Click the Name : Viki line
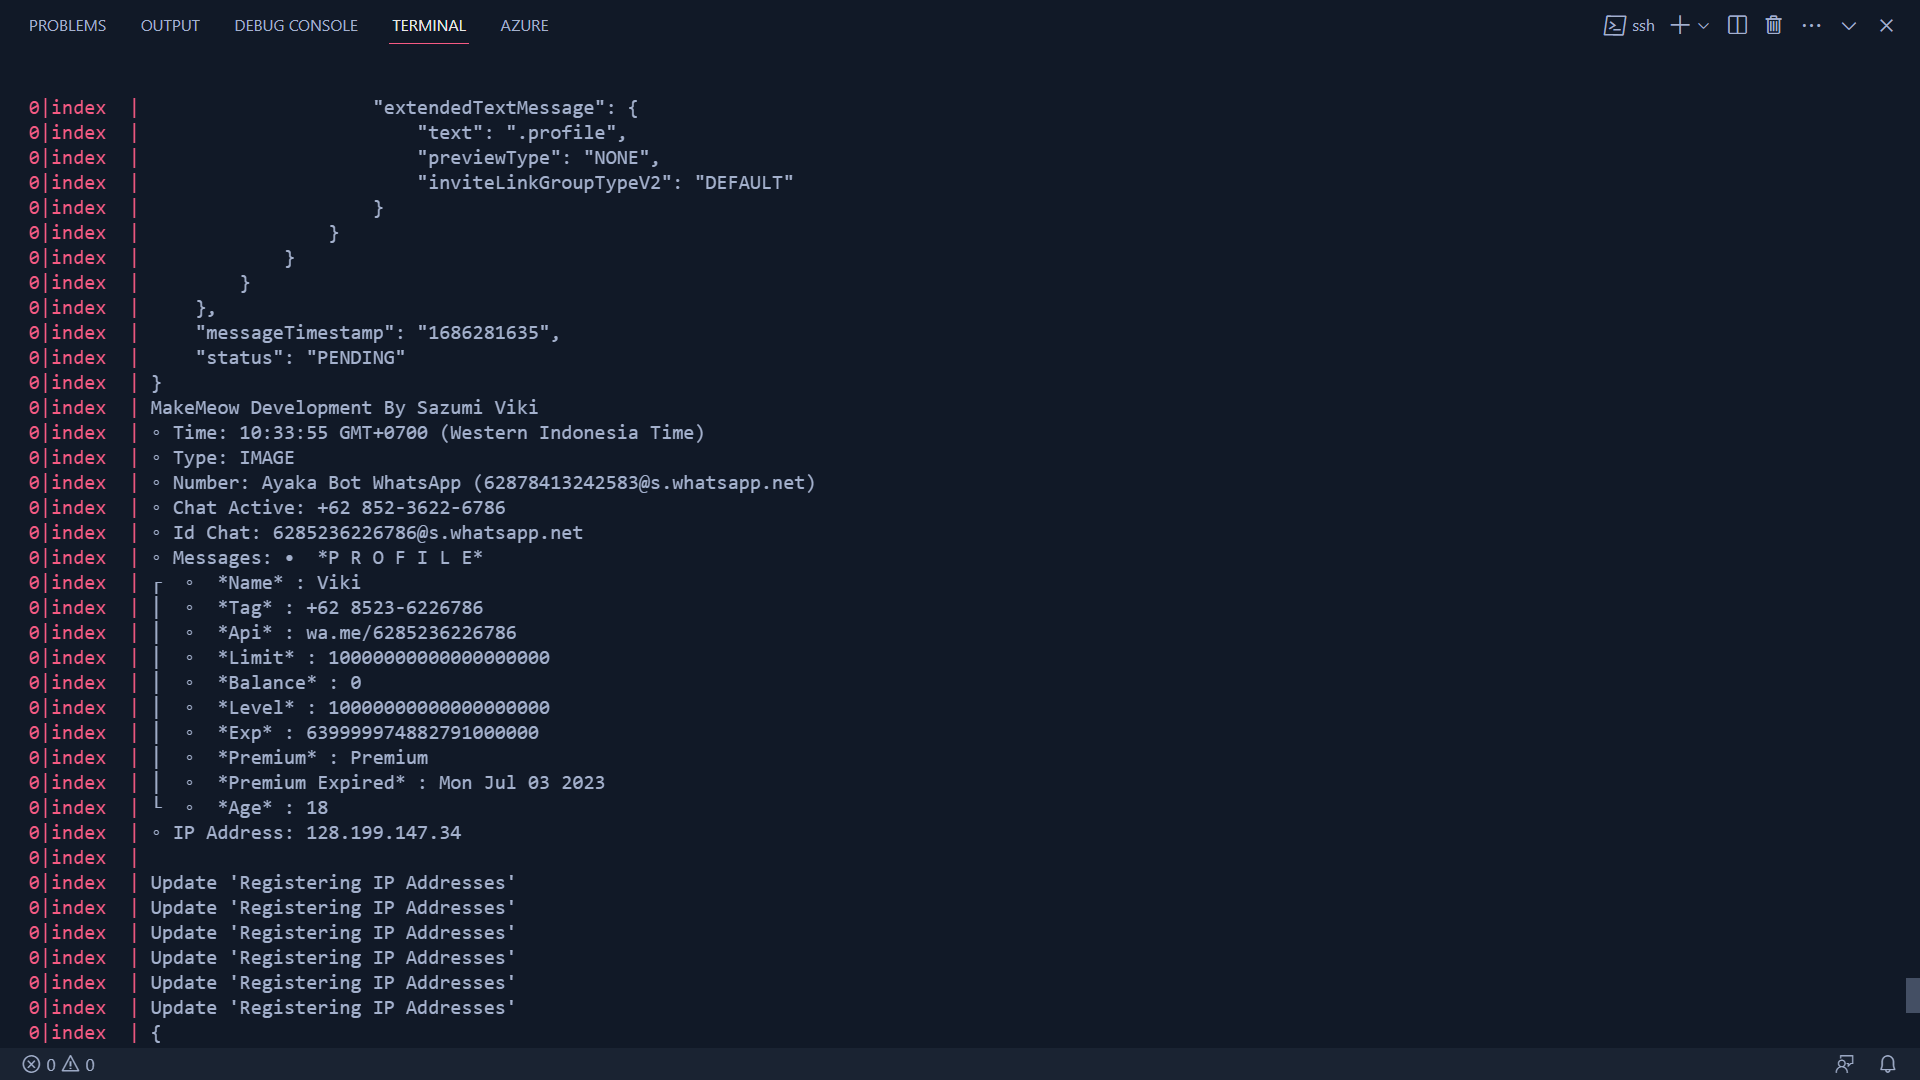 tap(289, 583)
